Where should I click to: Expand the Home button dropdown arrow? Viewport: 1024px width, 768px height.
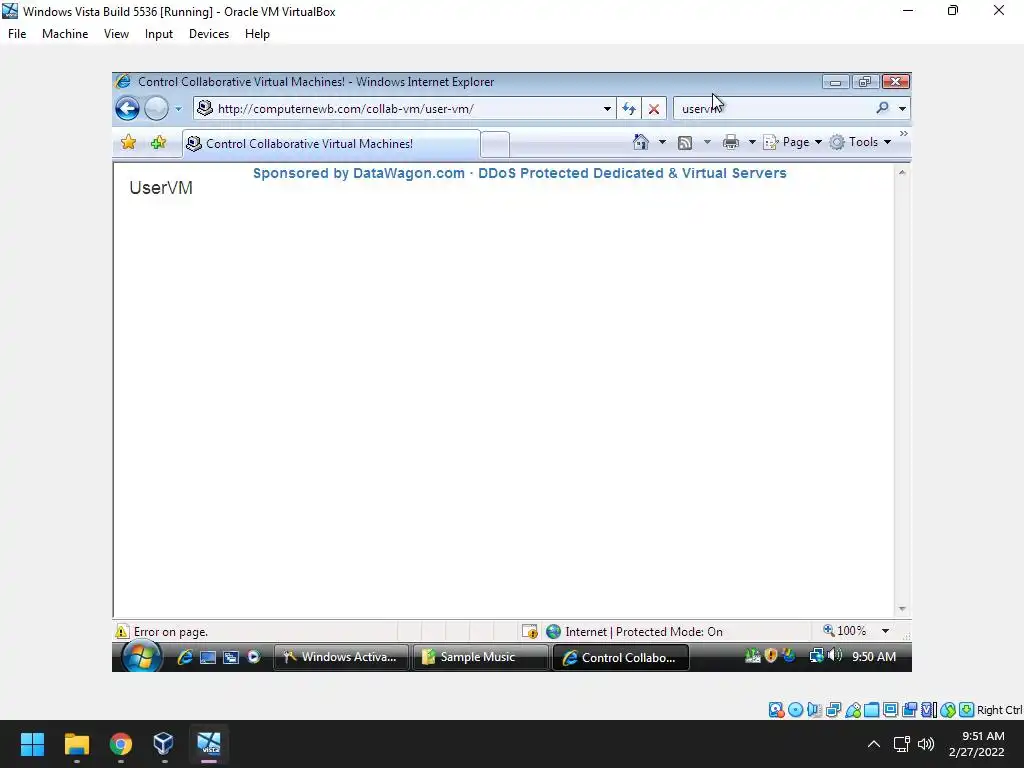tap(662, 142)
